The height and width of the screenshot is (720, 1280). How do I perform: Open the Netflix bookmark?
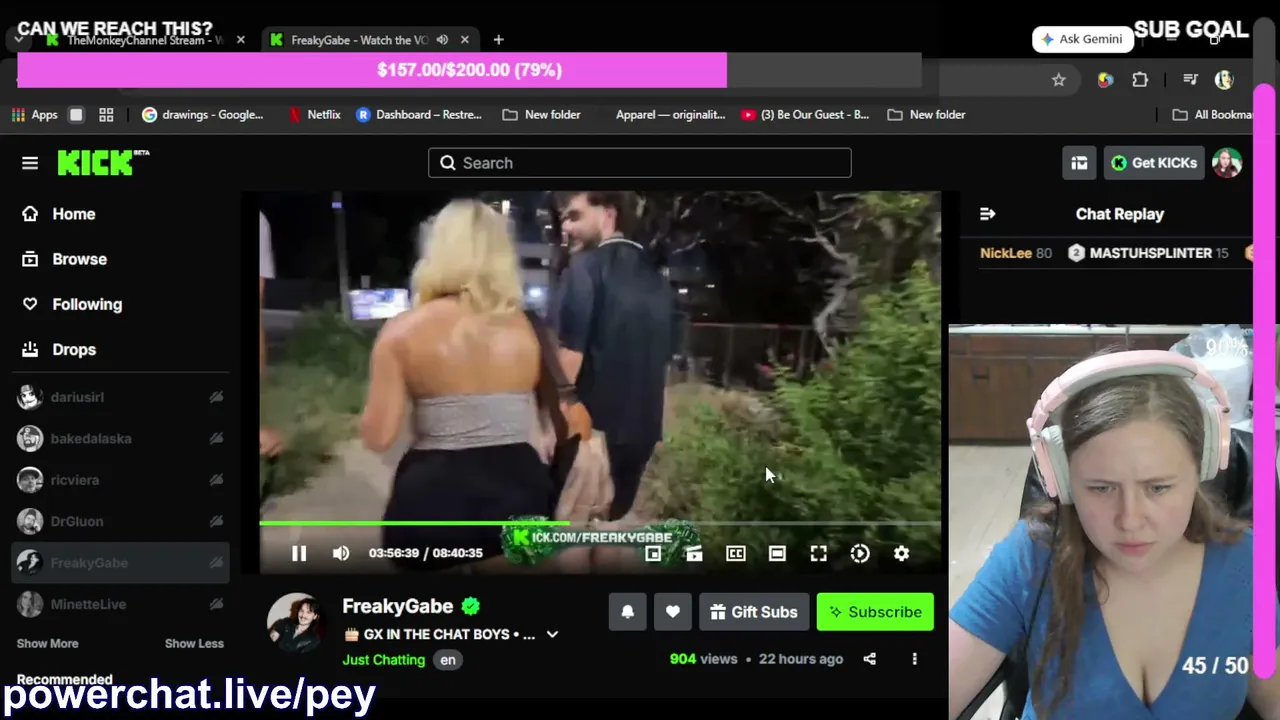(314, 115)
